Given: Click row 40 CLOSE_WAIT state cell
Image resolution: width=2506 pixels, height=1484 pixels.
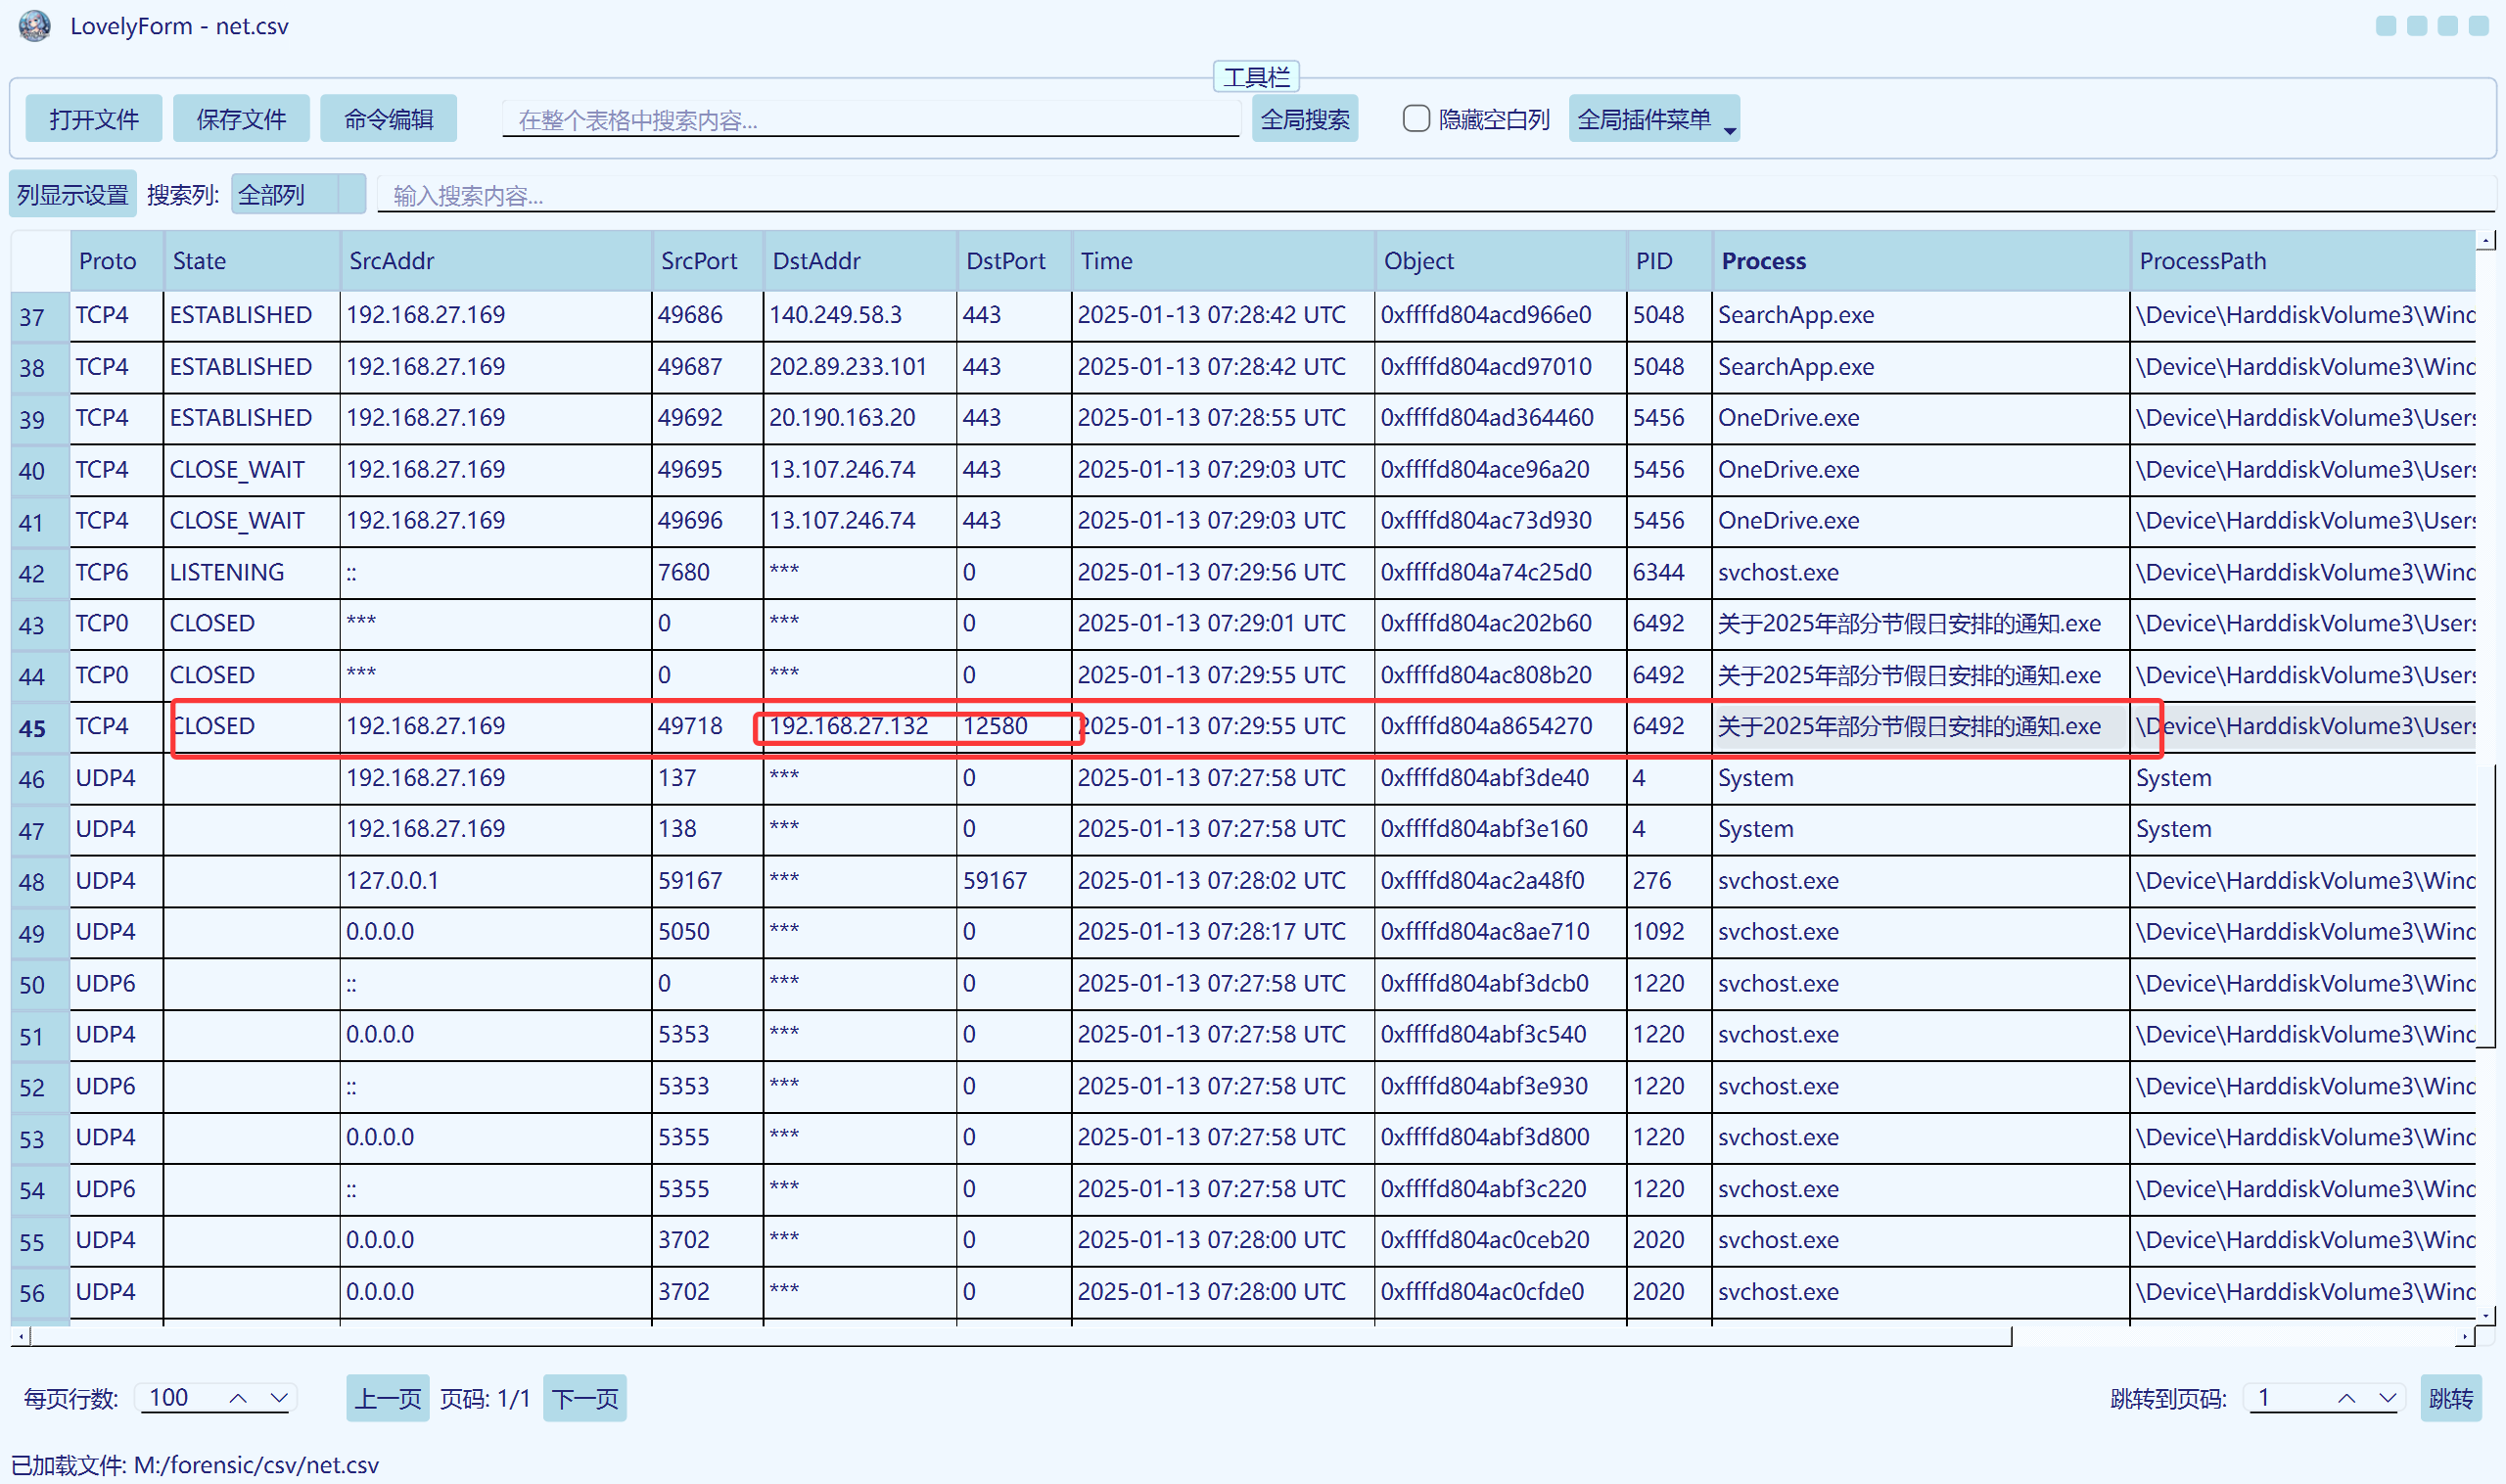Looking at the screenshot, I should (252, 470).
